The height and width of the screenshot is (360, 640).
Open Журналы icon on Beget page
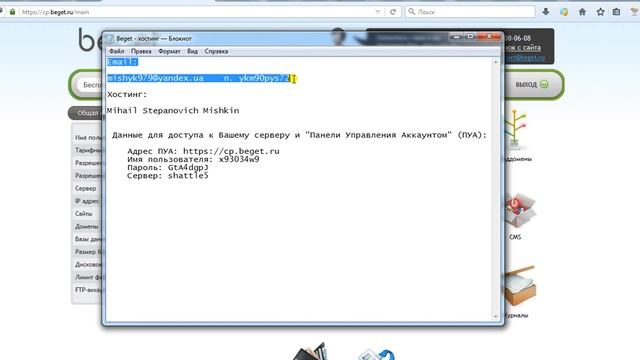(x=519, y=287)
